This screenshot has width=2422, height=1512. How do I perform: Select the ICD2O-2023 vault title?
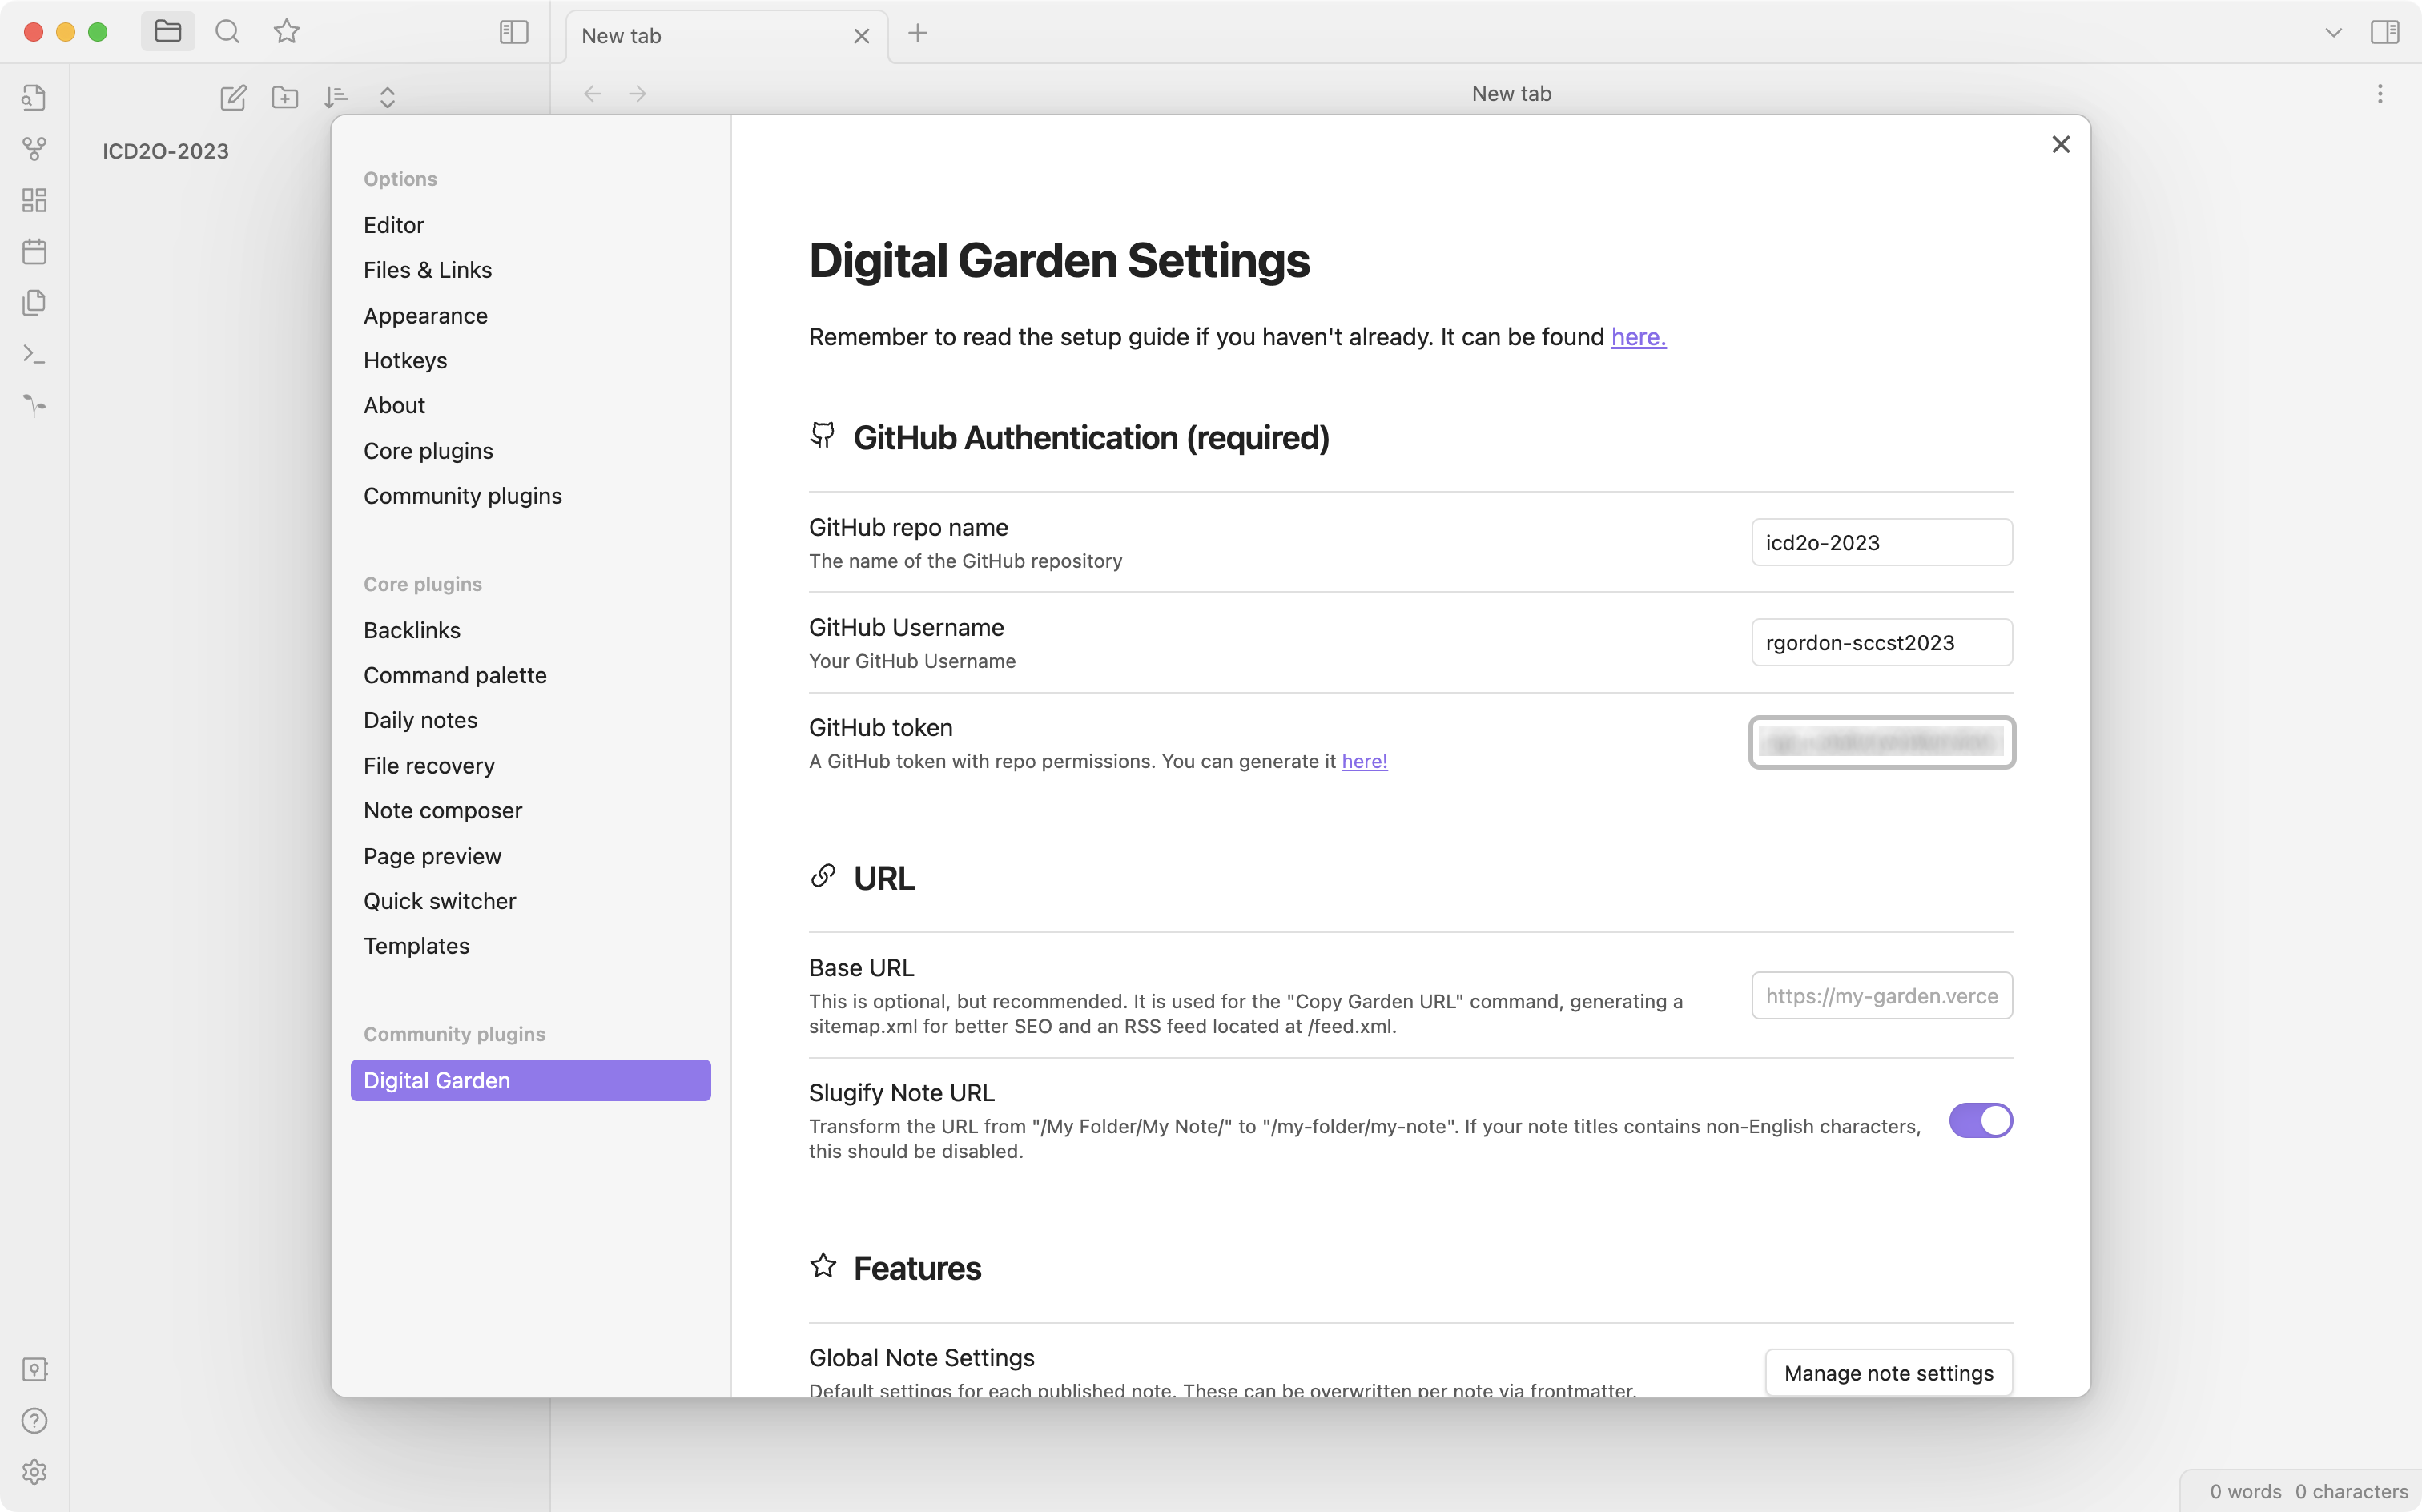166,151
